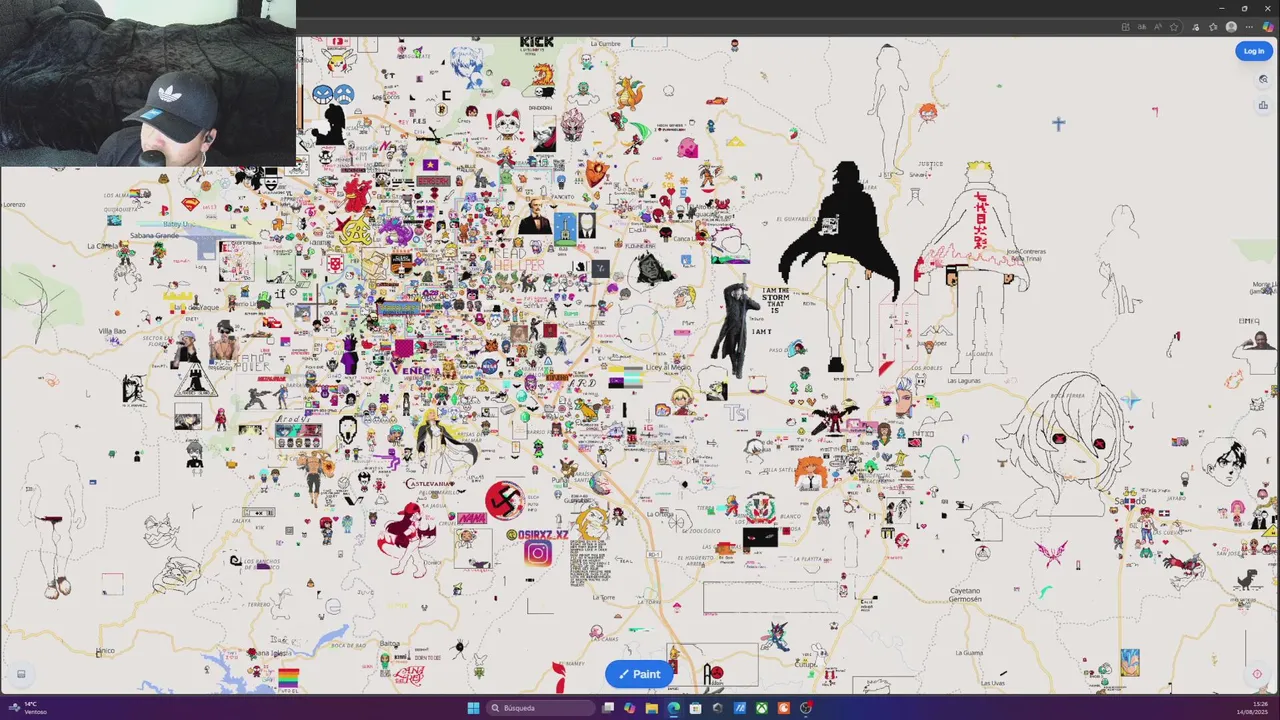This screenshot has width=1280, height=720.
Task: Switch to Microsoft Edge on the taskbar
Action: pyautogui.click(x=673, y=708)
